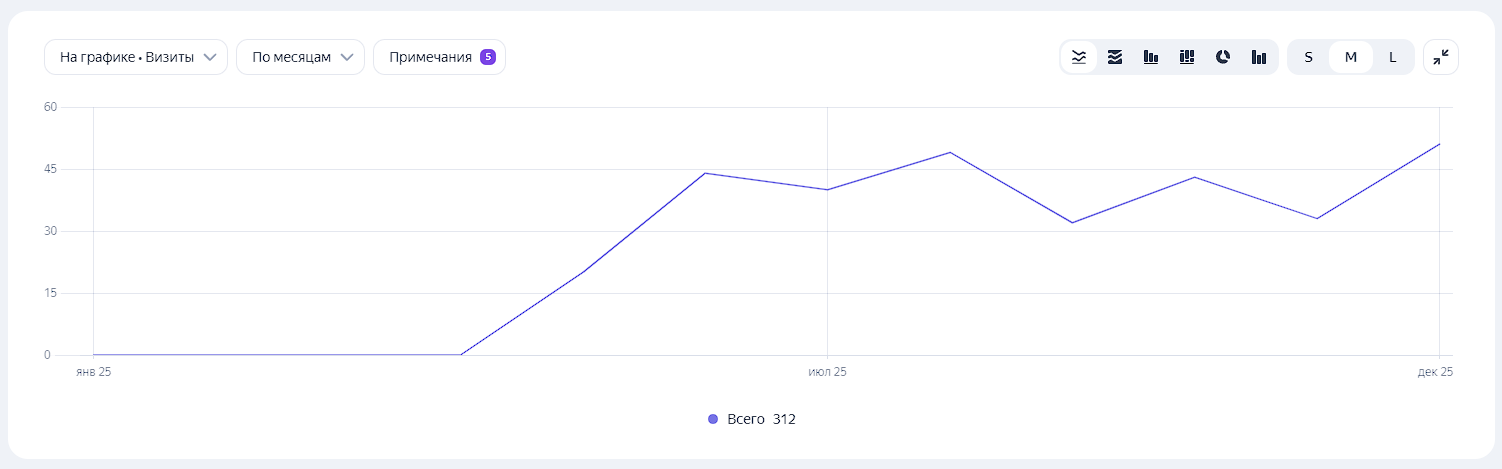Click the purple notes count badge
1502x469 pixels.
pos(488,57)
